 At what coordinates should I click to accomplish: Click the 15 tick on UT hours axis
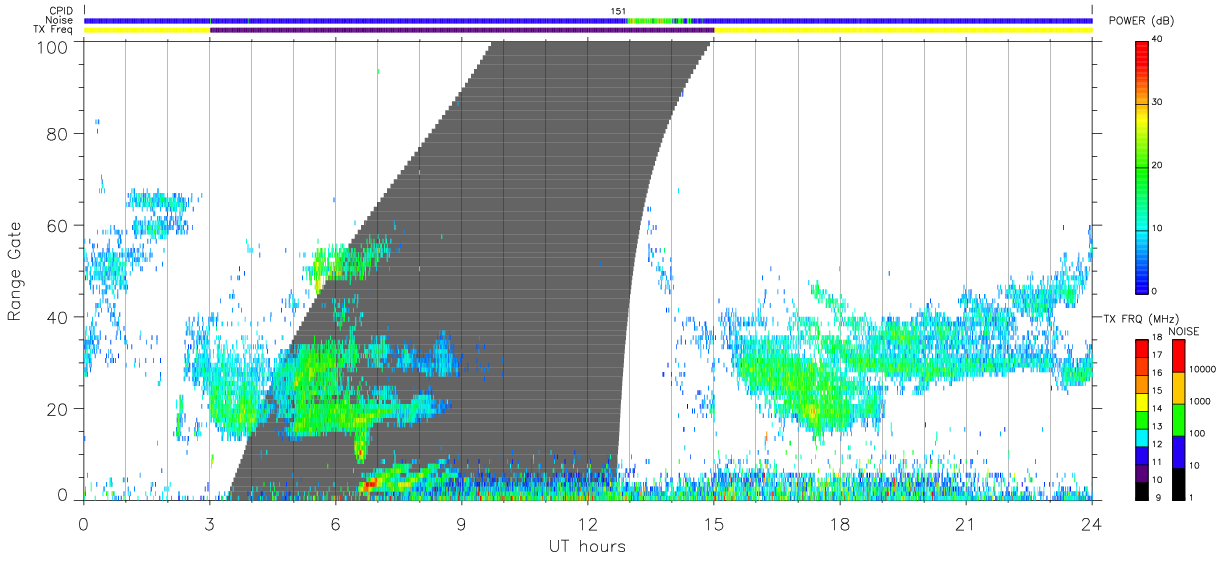(x=714, y=525)
